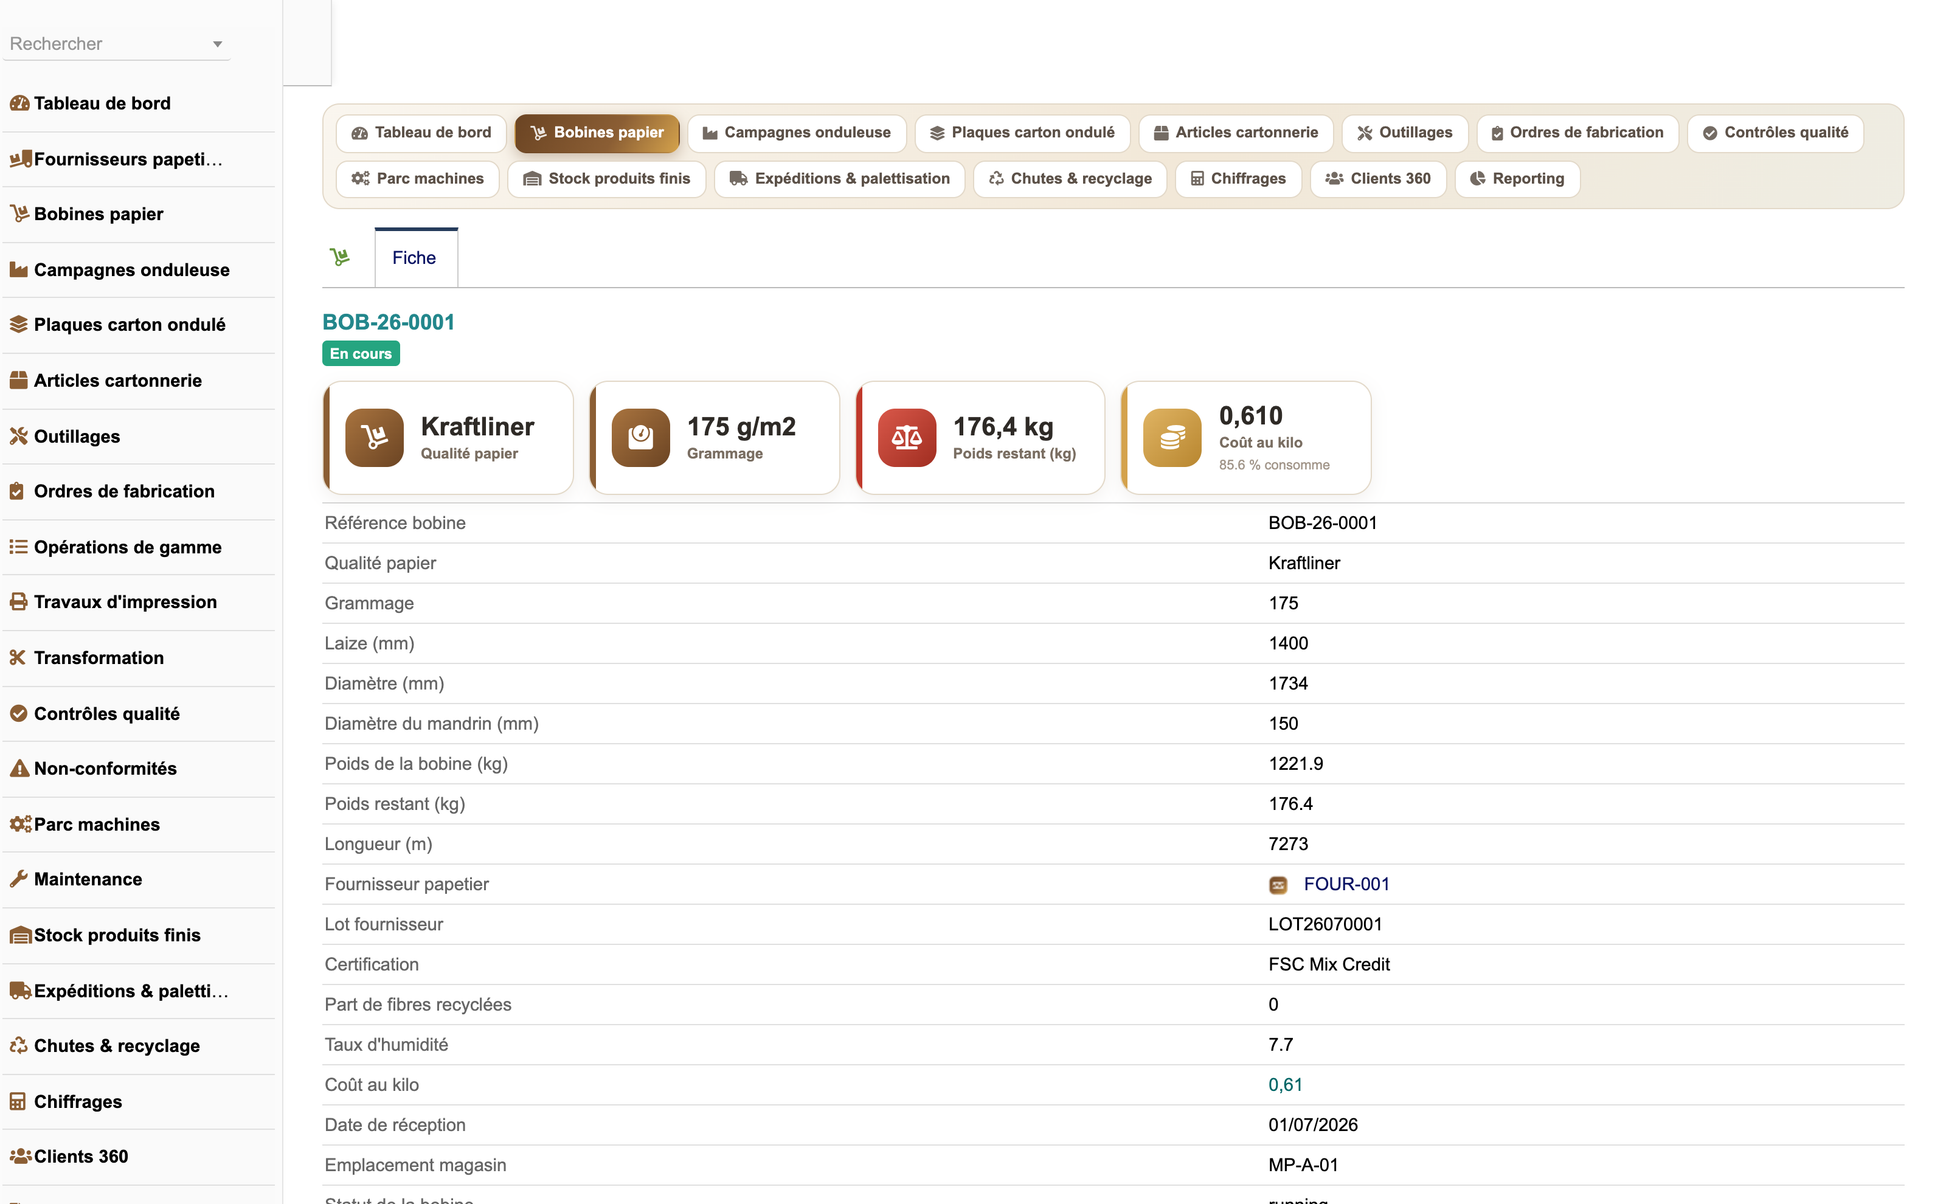1946x1204 pixels.
Task: Click the Transformation scissors icon
Action: click(x=17, y=658)
